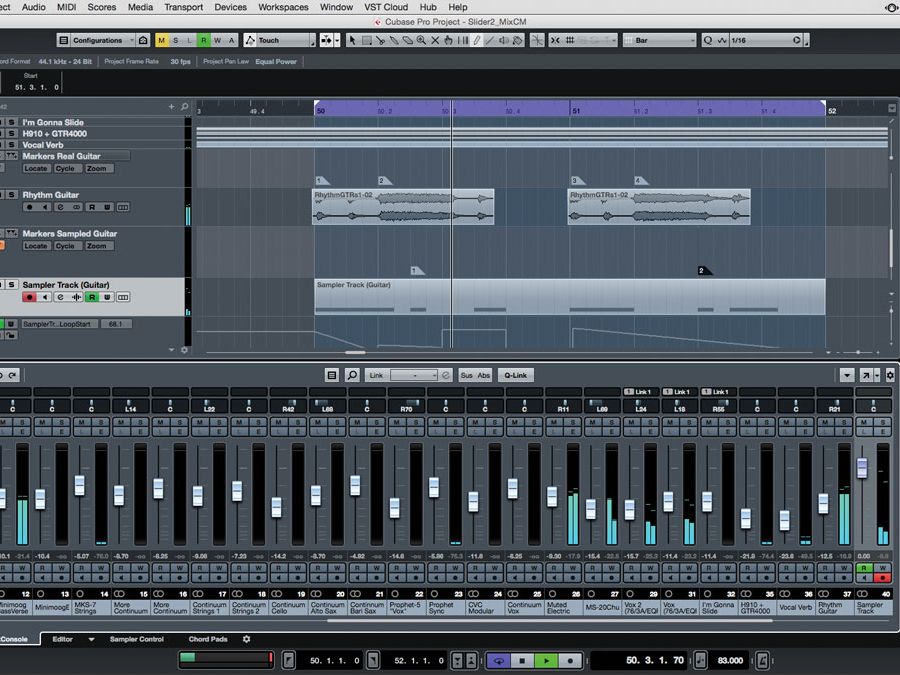Open the Touch automation mode dropdown
The height and width of the screenshot is (675, 900).
[280, 40]
